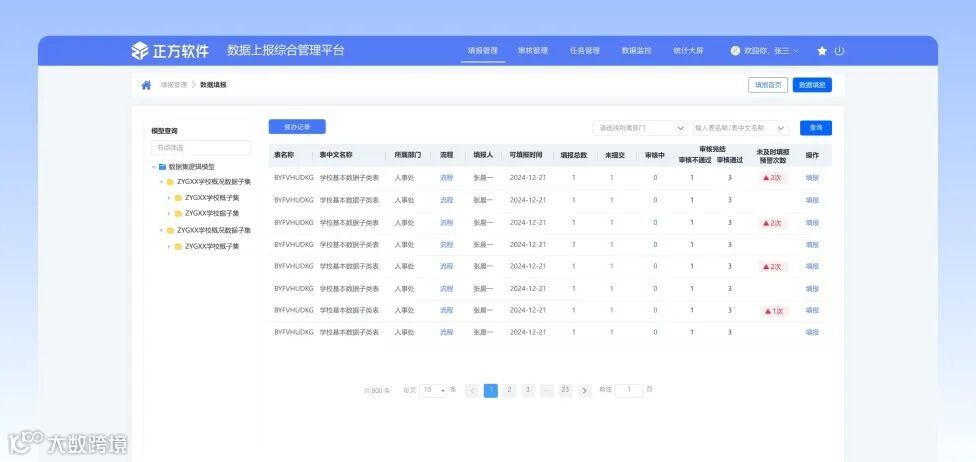Viewport: 976px width, 462px height.
Task: Expand the ZYGXX学校据子集 node arrow
Action: coord(169,214)
